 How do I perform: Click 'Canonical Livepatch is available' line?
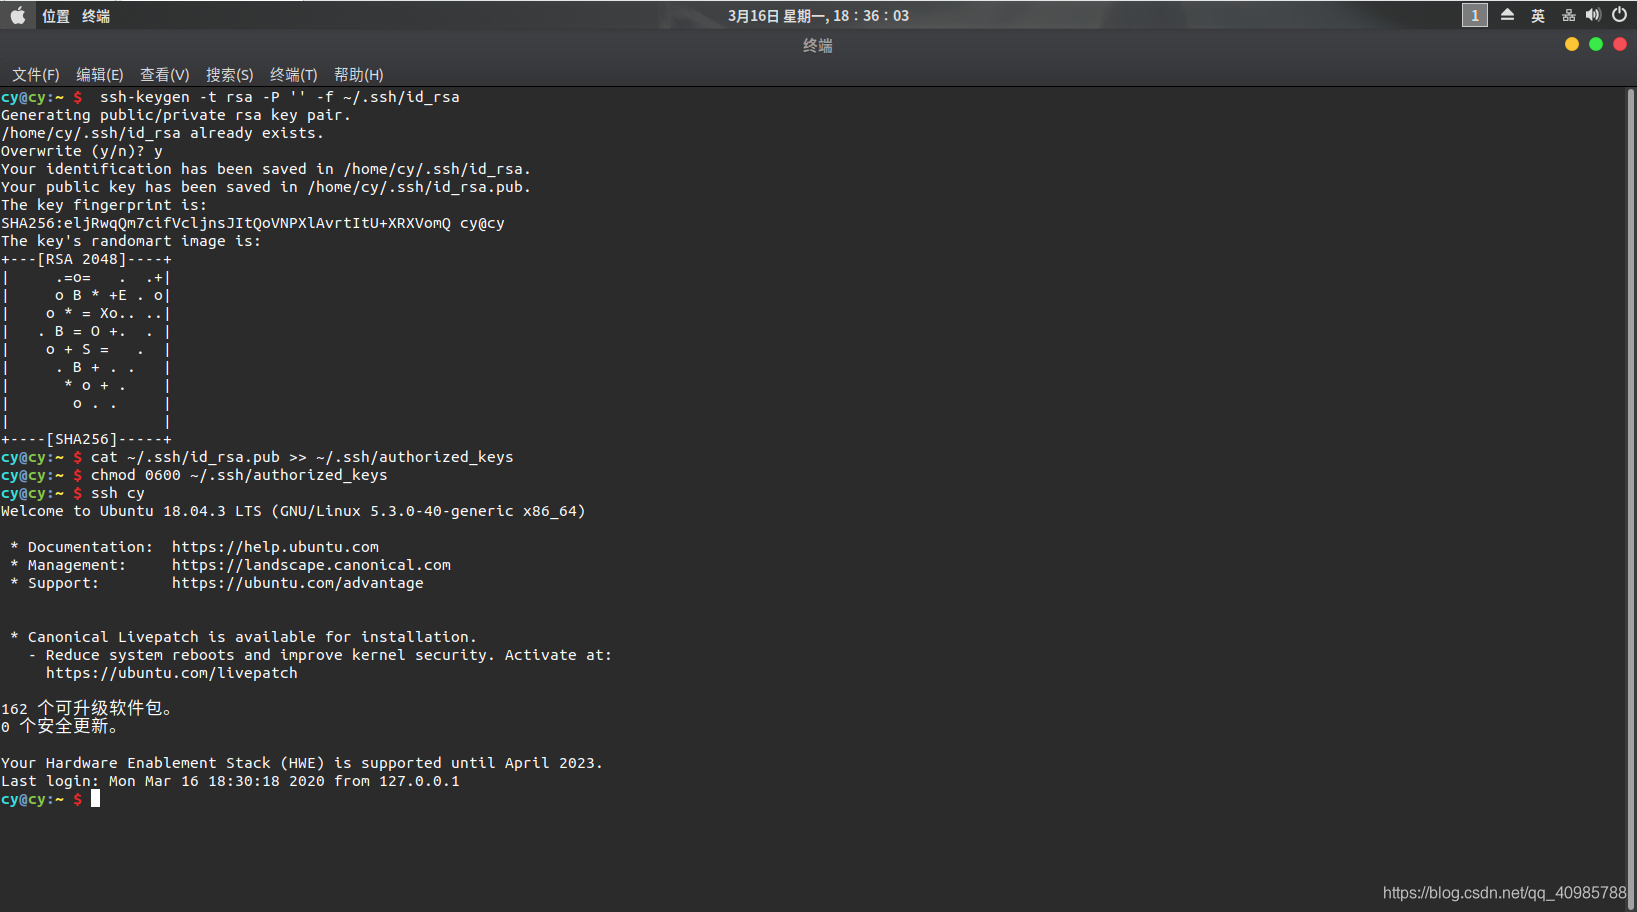[x=243, y=637]
